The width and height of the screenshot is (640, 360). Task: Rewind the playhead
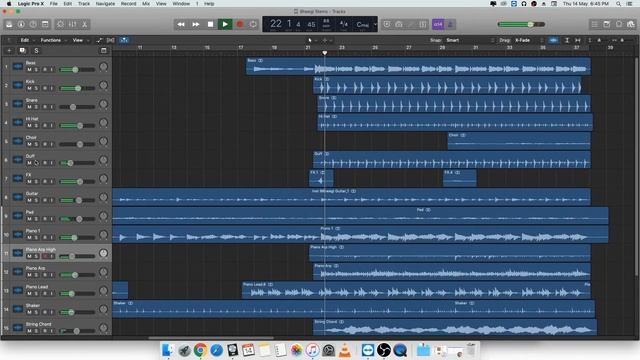[x=180, y=24]
